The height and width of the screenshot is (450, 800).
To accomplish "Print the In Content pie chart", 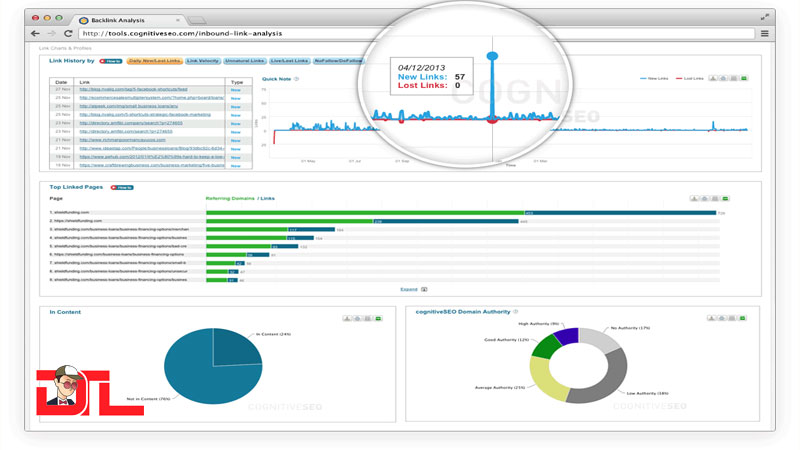I will click(x=357, y=318).
